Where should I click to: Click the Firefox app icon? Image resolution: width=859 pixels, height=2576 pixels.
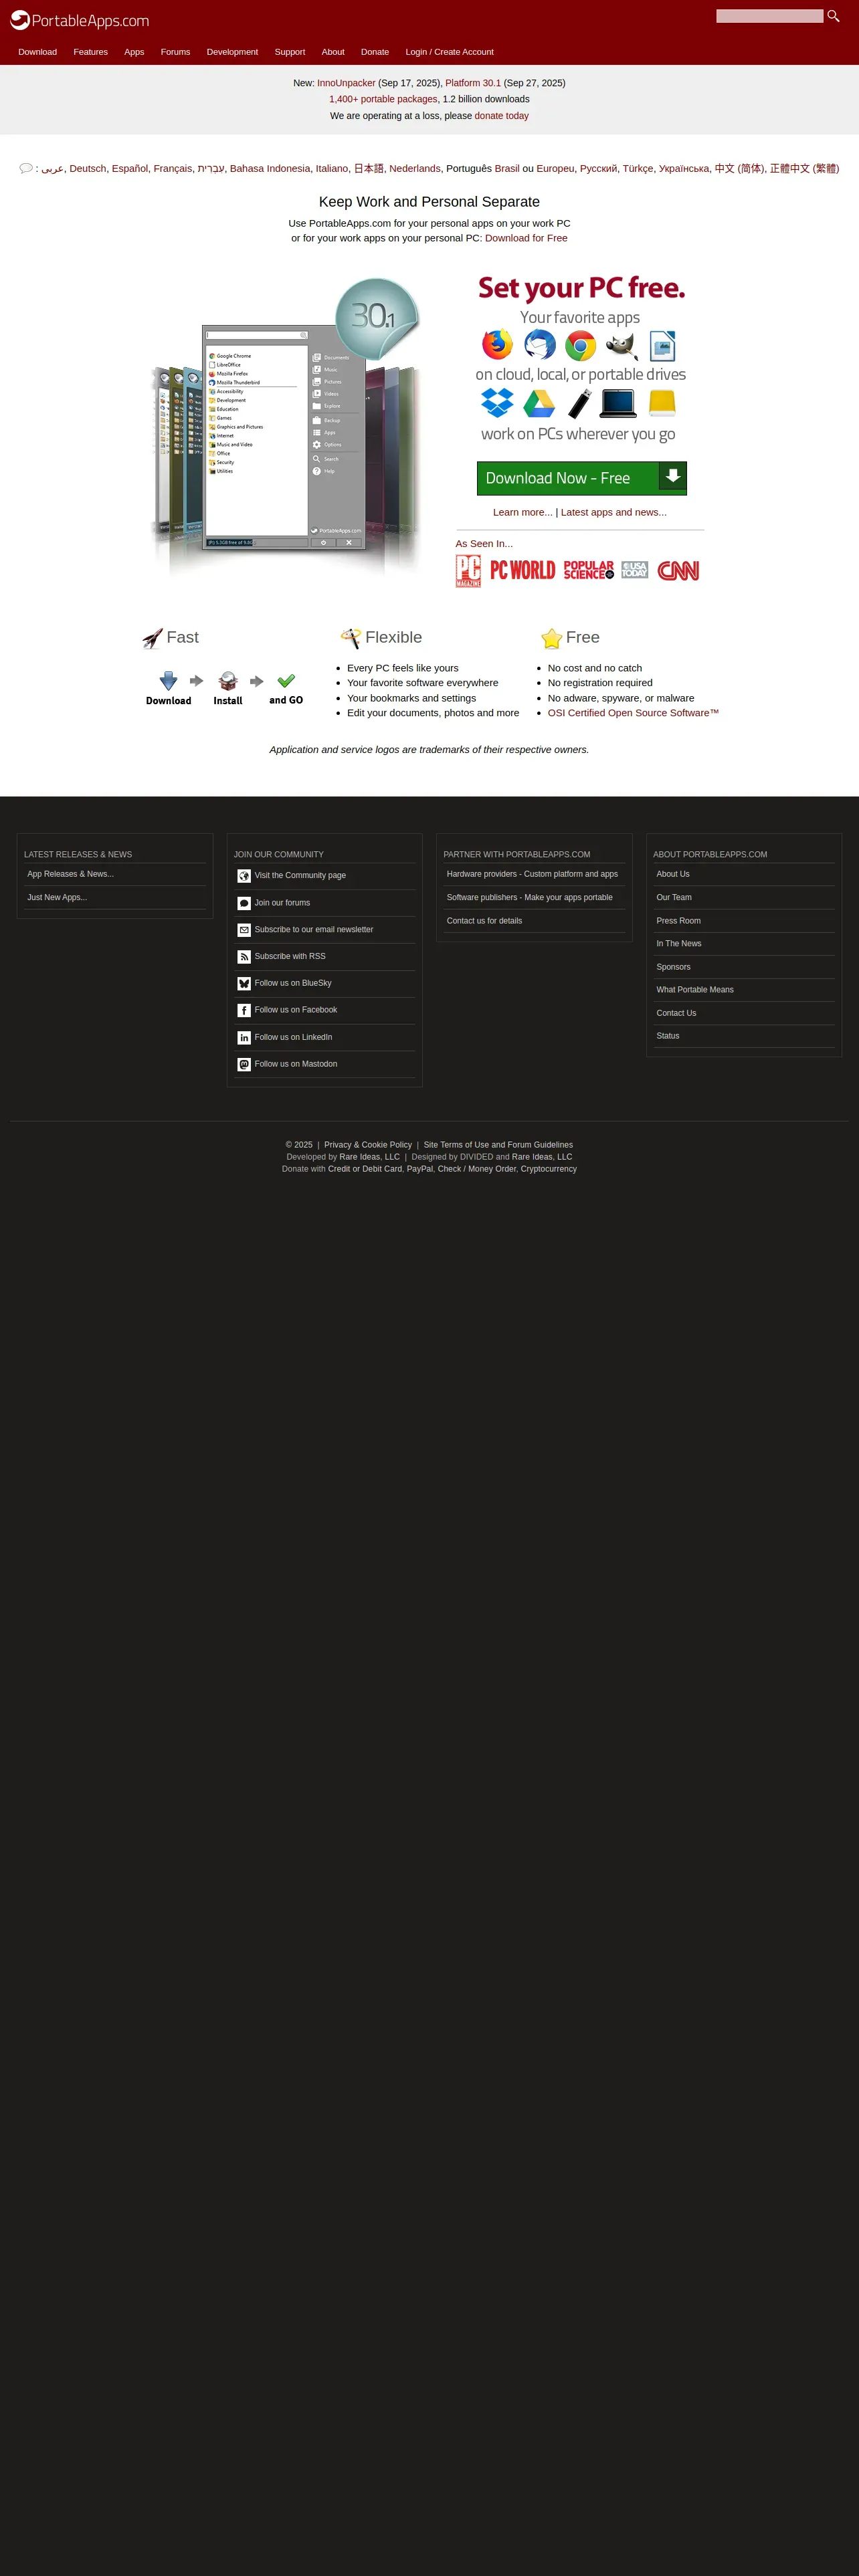pyautogui.click(x=497, y=345)
